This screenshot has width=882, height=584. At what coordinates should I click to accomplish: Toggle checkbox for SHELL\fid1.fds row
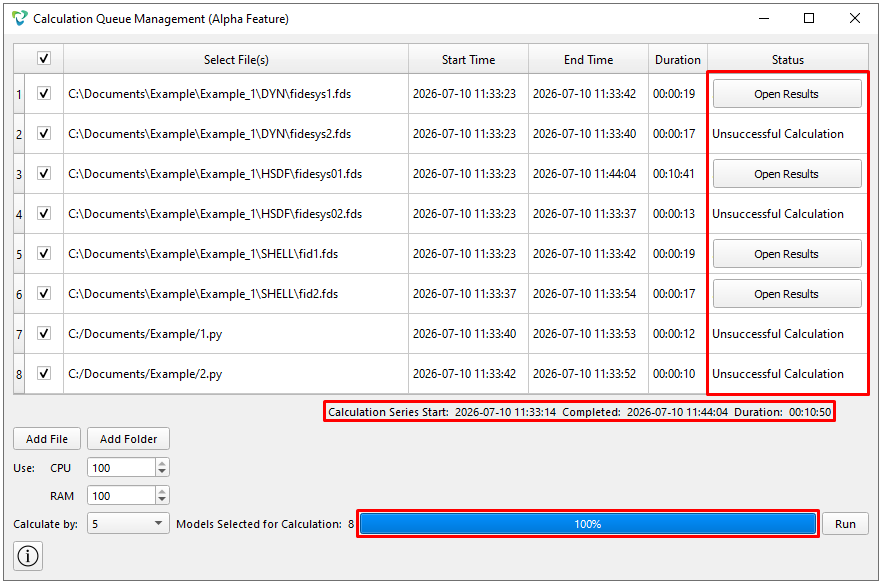[x=44, y=254]
